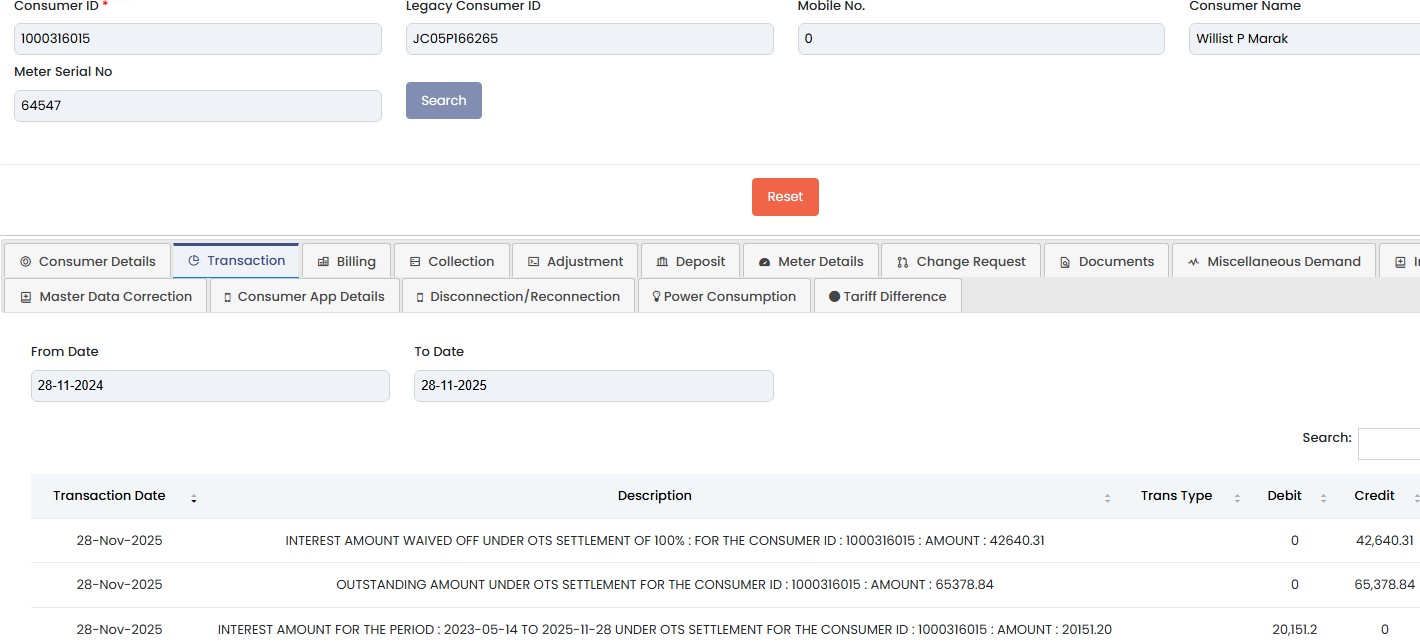Open the Miscellaneous Demand tab
1420x643 pixels.
pos(1273,261)
